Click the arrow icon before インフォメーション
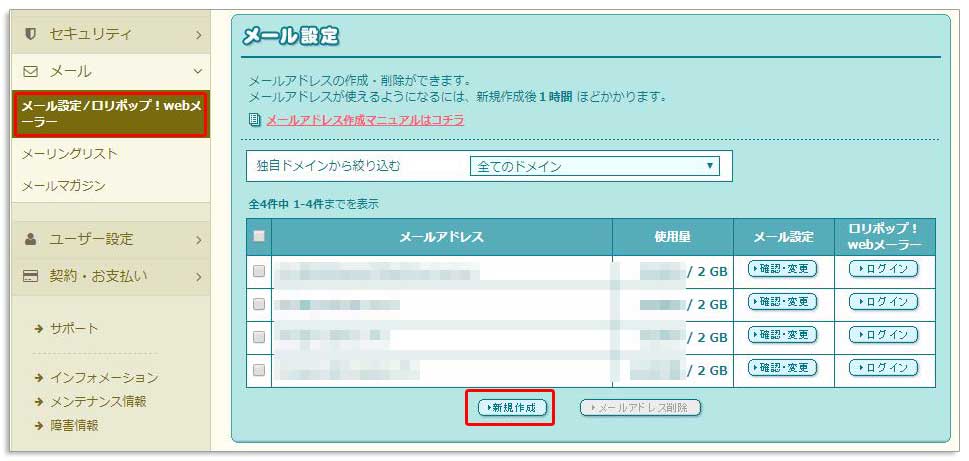This screenshot has height=461, width=969. [40, 378]
